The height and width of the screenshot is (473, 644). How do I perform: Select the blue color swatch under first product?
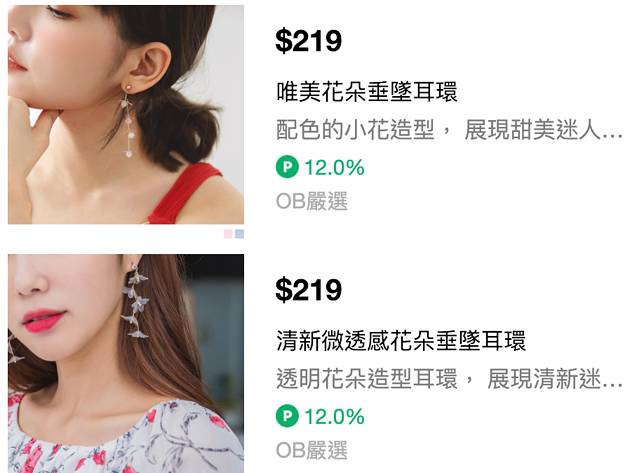[x=239, y=234]
